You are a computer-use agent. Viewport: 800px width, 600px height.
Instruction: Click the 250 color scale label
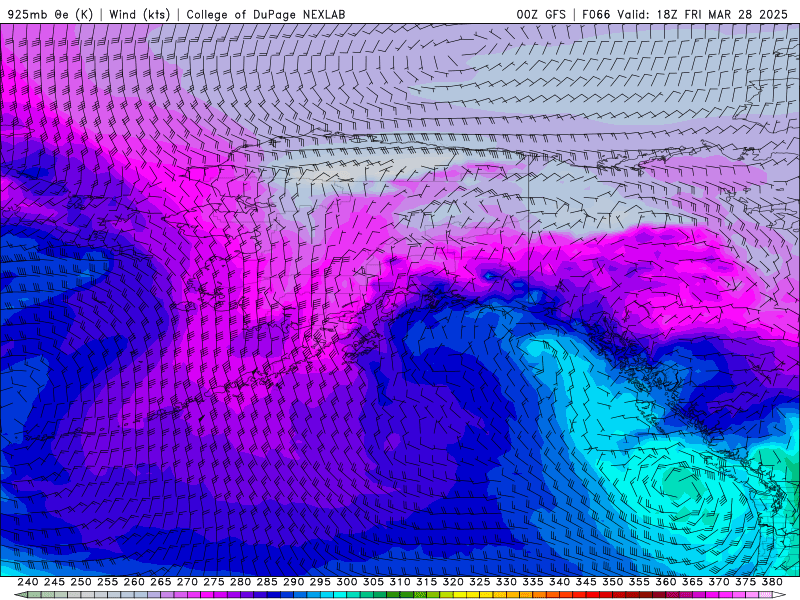[81, 582]
